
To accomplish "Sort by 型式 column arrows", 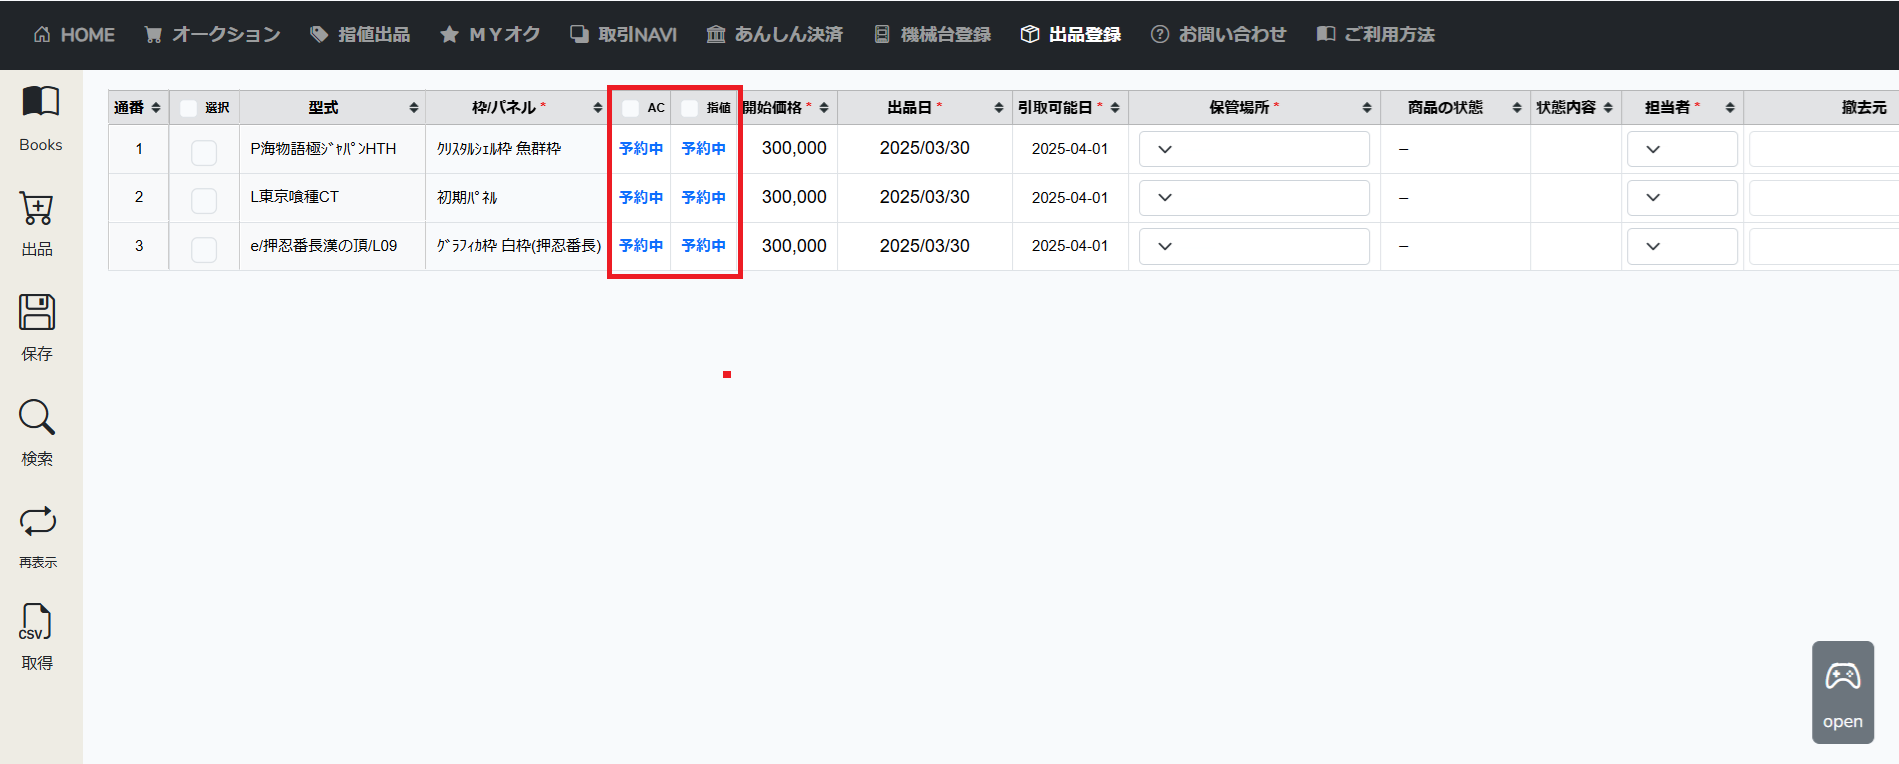I will (x=414, y=108).
